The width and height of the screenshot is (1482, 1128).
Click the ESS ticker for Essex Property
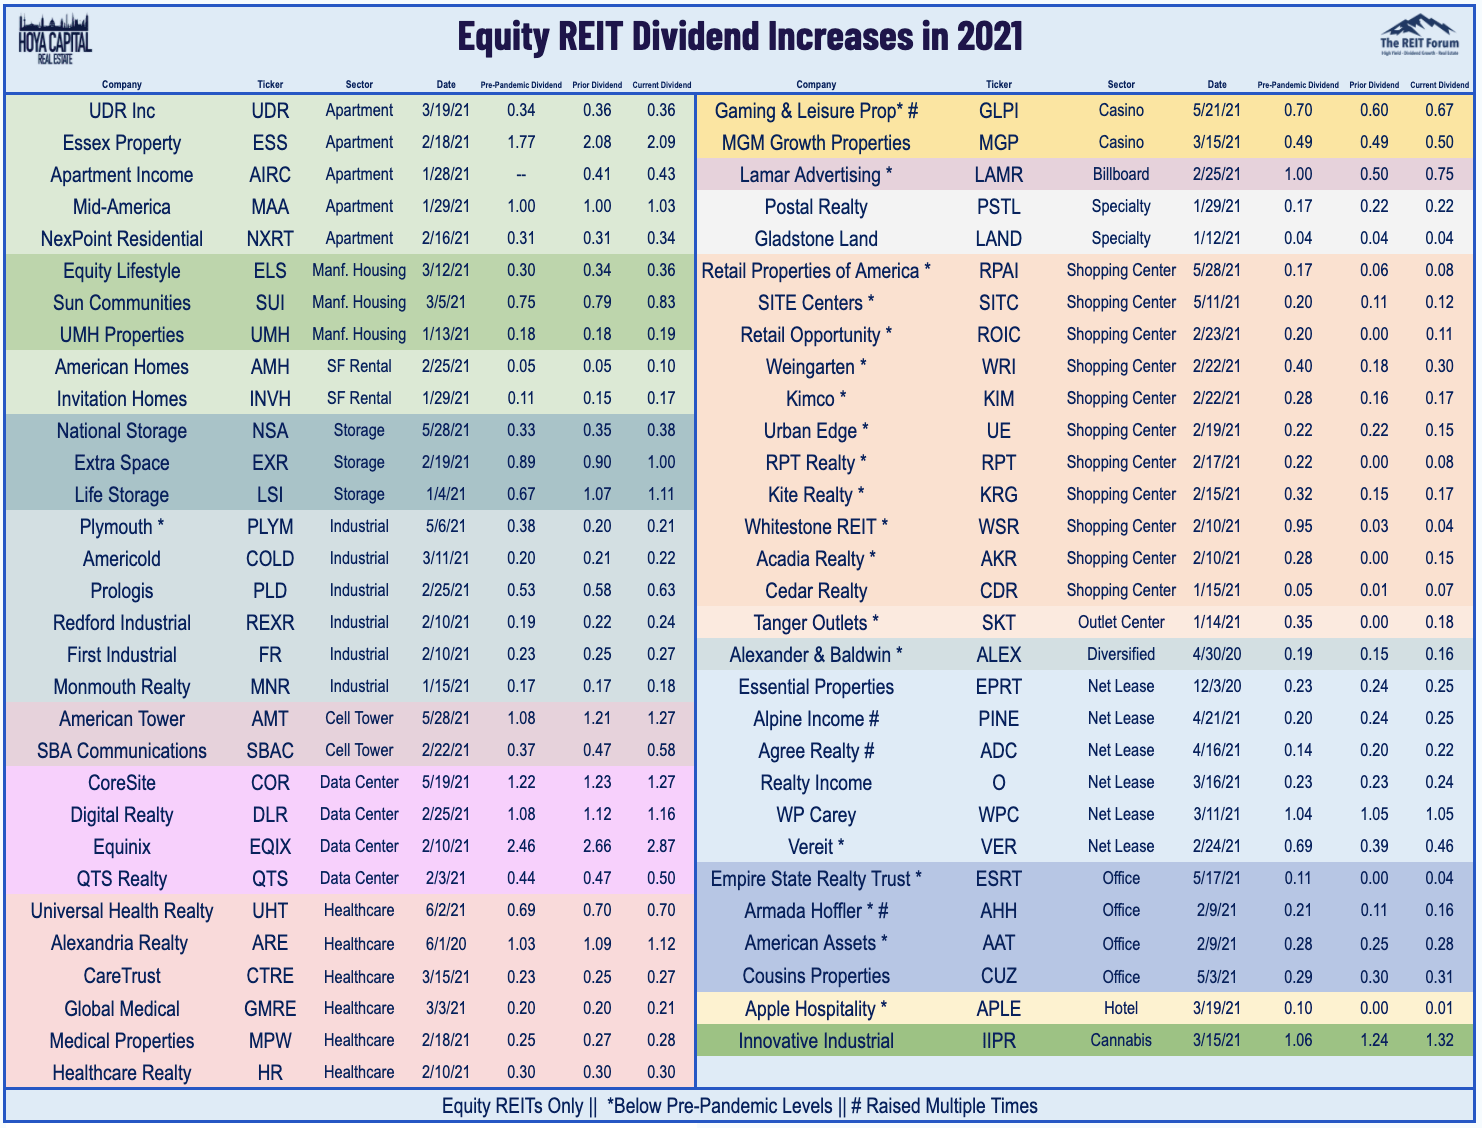tap(270, 143)
